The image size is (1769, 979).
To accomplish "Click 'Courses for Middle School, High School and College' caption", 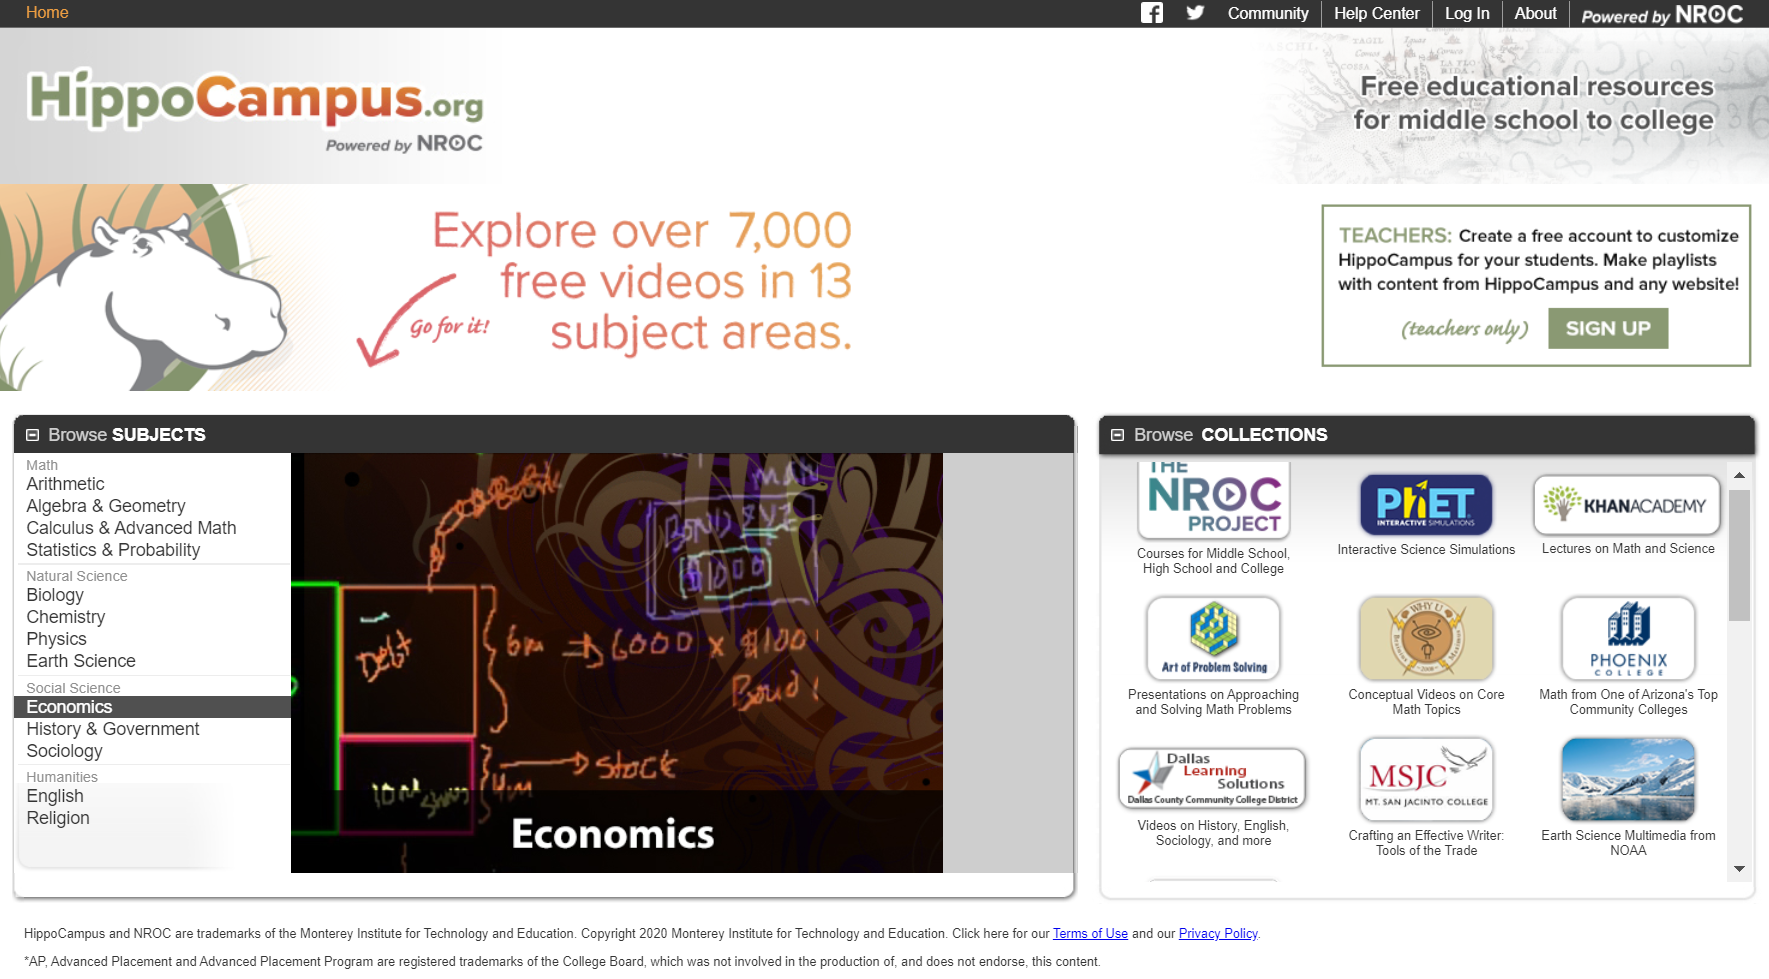I will tap(1213, 561).
